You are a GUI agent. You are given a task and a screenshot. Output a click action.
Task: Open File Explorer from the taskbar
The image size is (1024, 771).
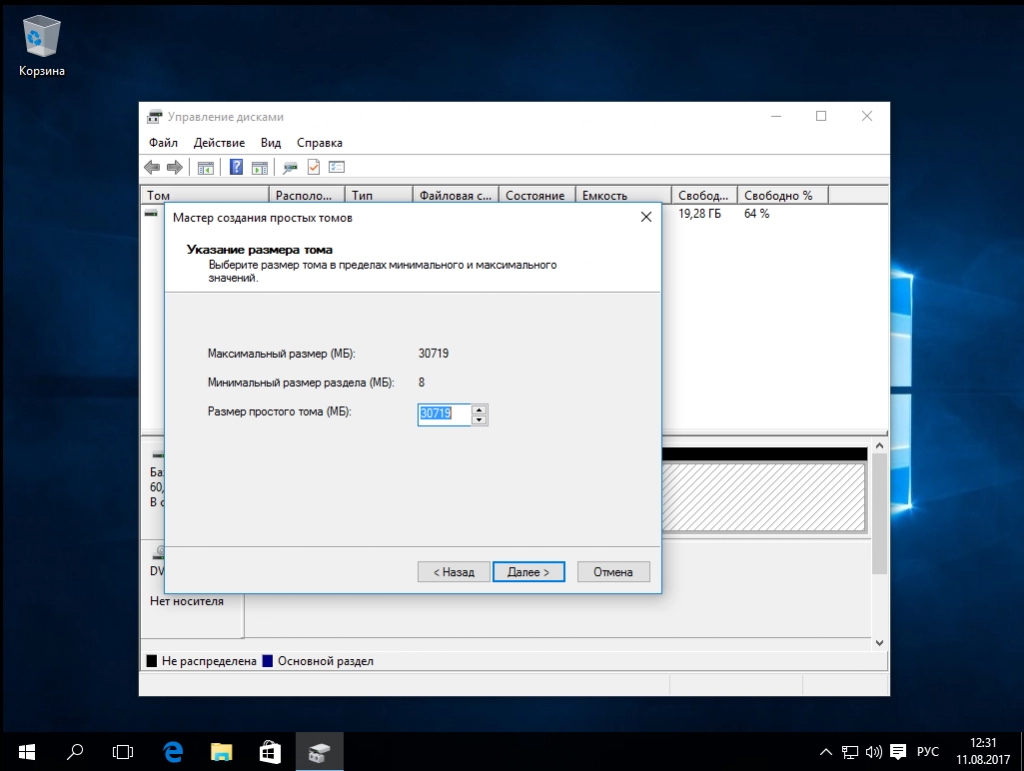[221, 751]
